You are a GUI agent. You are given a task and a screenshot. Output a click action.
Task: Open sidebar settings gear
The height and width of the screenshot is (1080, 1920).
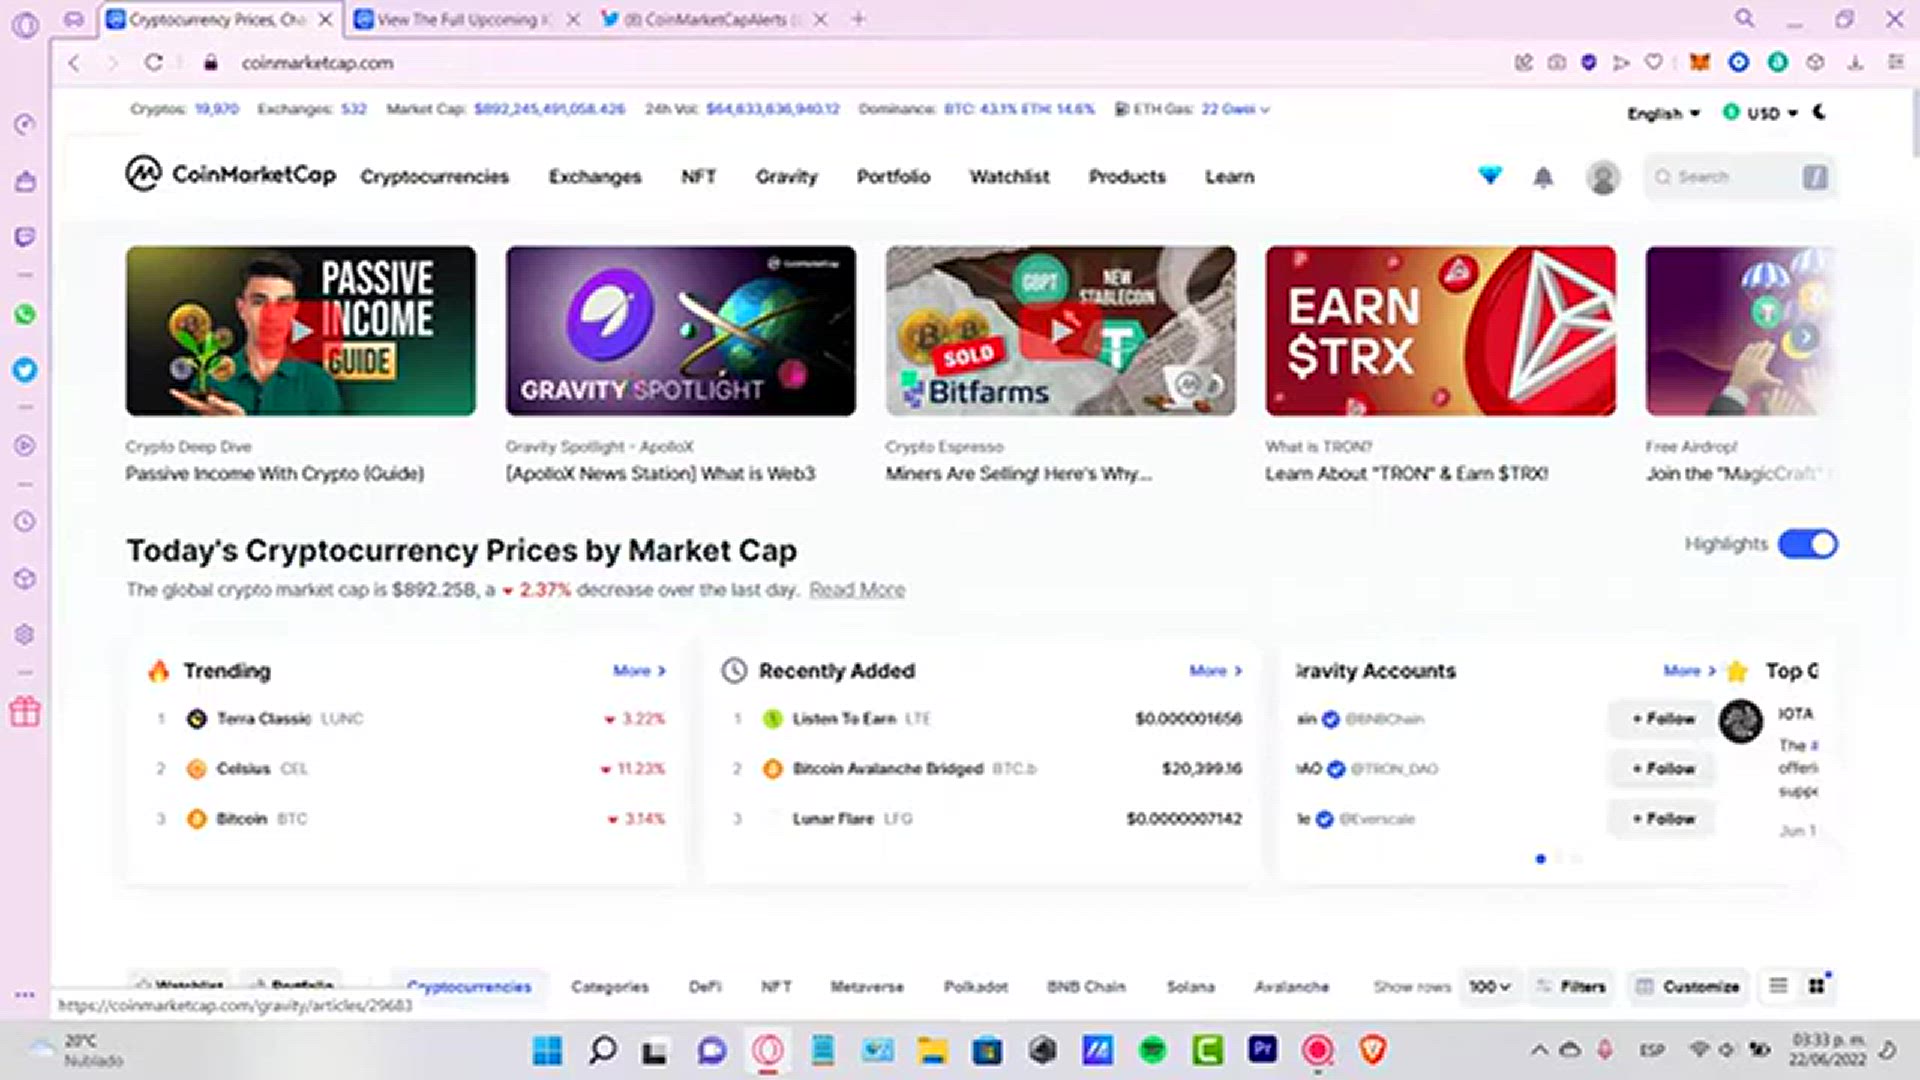25,634
